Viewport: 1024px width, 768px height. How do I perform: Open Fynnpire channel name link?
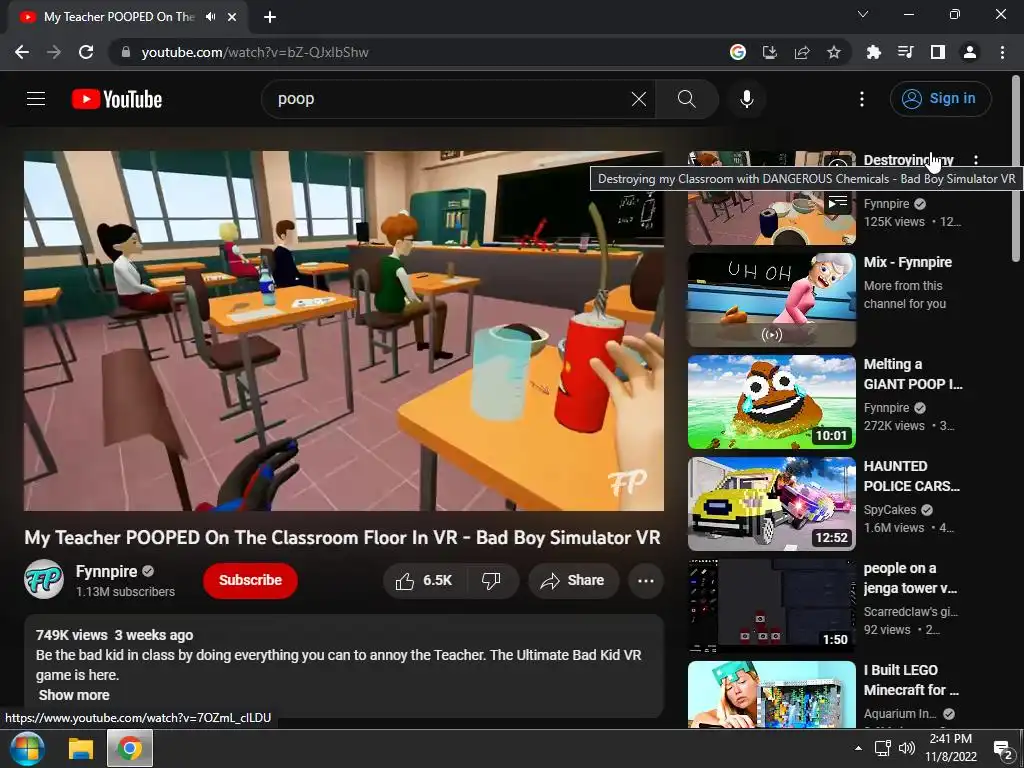(x=106, y=571)
